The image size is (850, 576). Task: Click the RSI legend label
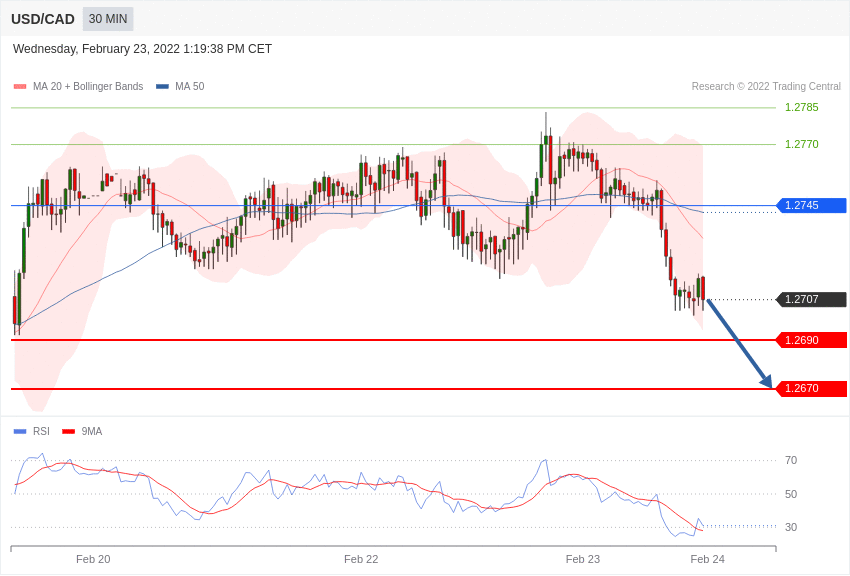point(41,431)
